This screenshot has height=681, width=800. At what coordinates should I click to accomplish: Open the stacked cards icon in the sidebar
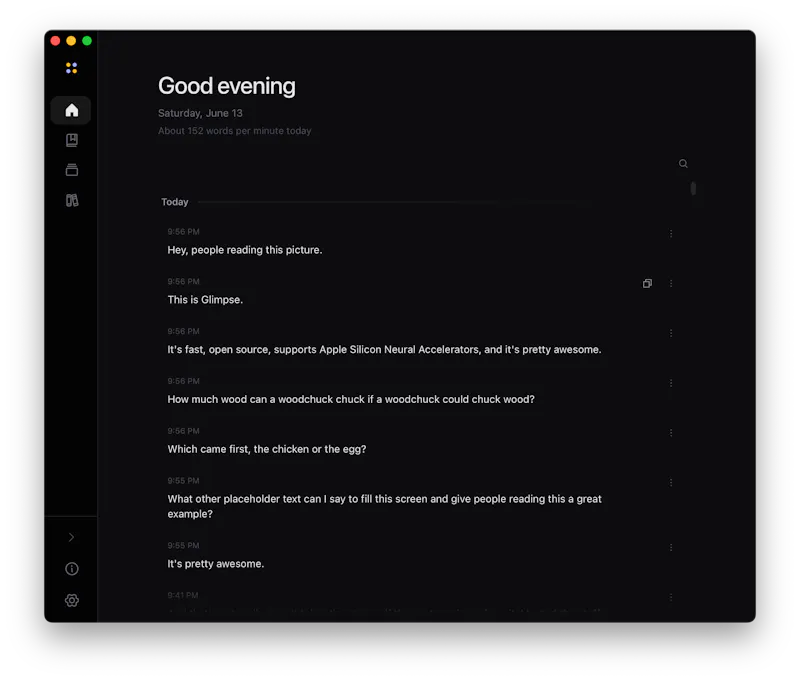tap(72, 170)
